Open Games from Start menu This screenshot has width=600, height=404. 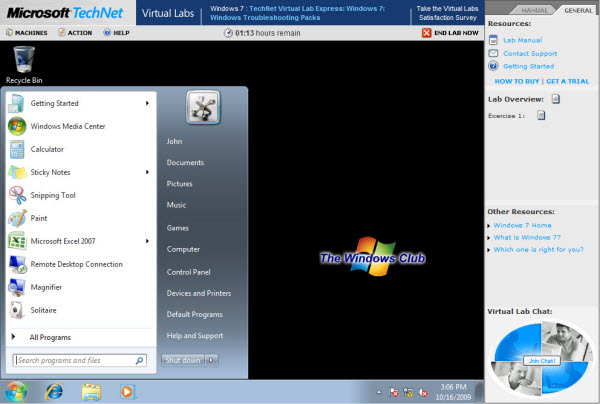(x=178, y=228)
